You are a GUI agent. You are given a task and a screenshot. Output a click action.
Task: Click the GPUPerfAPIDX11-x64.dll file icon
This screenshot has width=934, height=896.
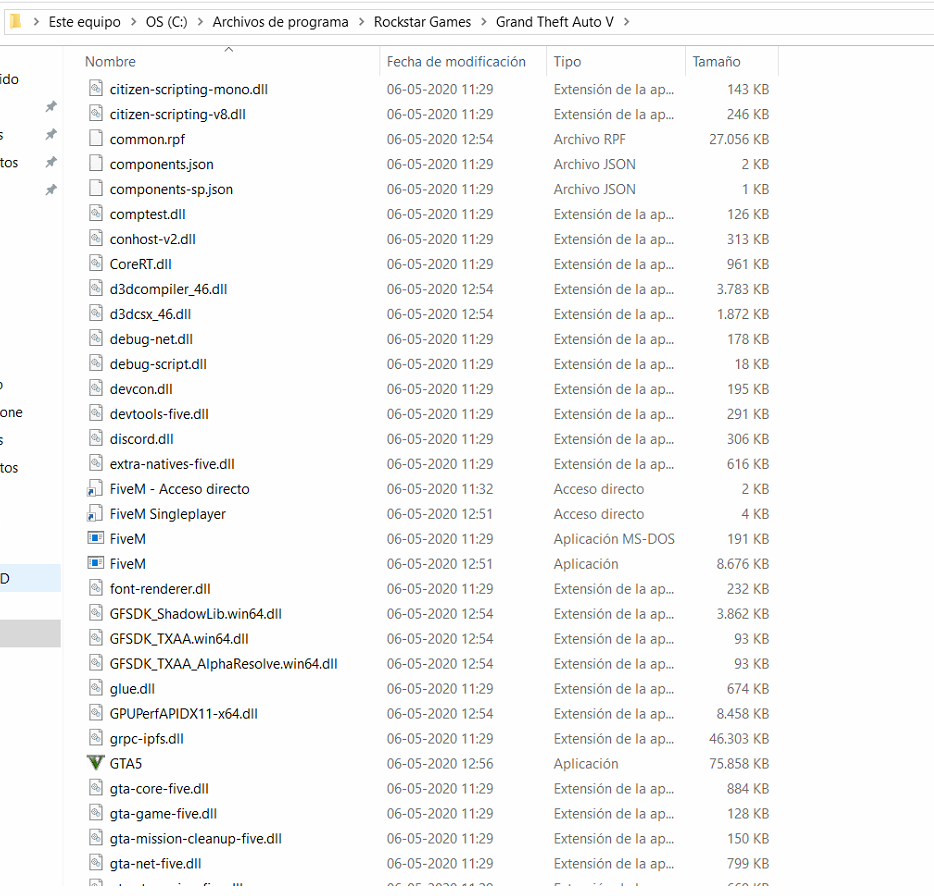point(95,714)
